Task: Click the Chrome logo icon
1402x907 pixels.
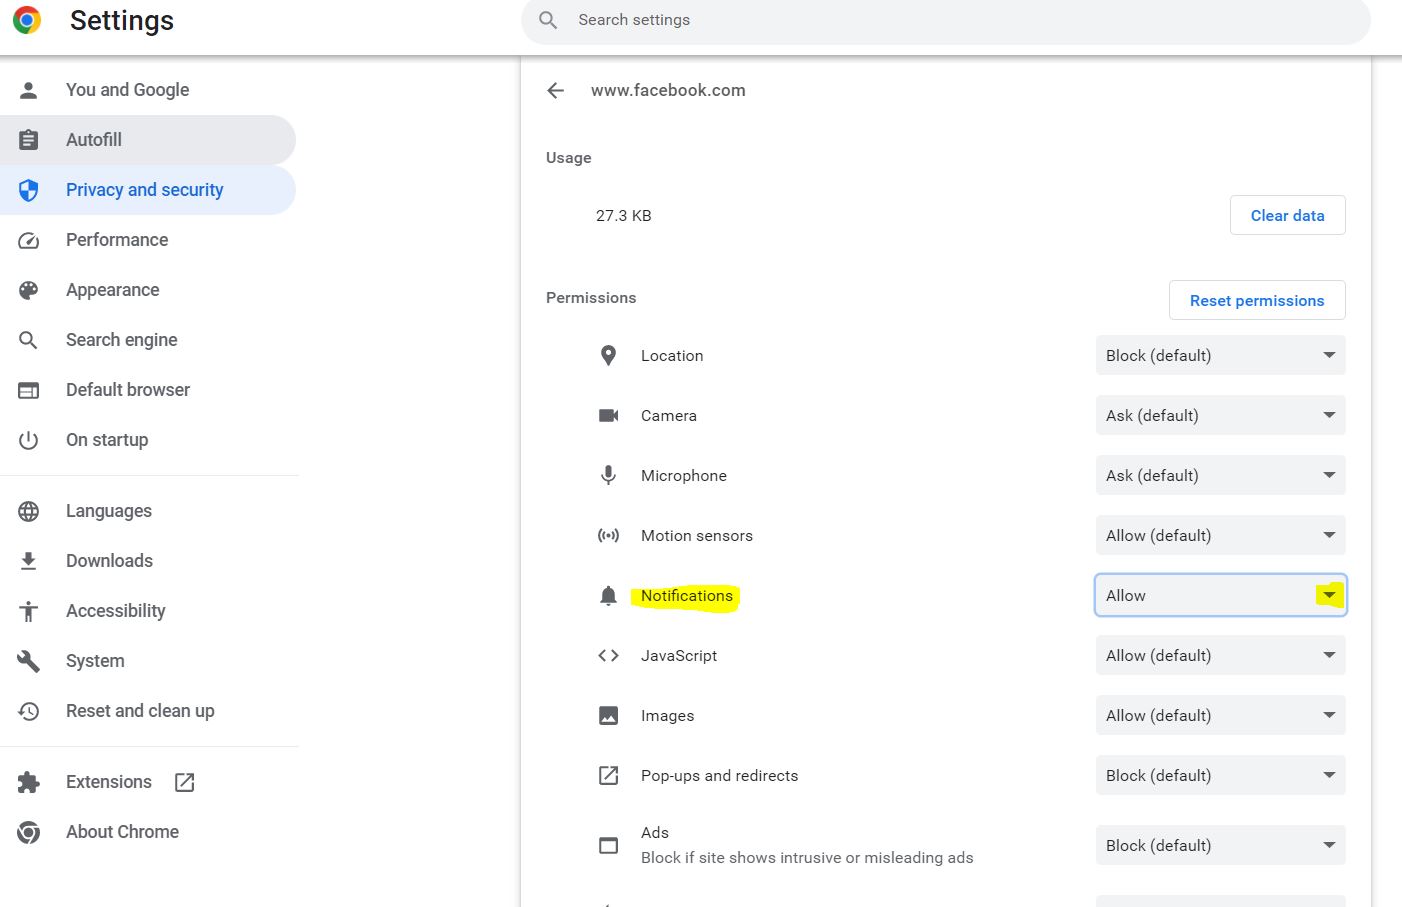Action: (27, 20)
